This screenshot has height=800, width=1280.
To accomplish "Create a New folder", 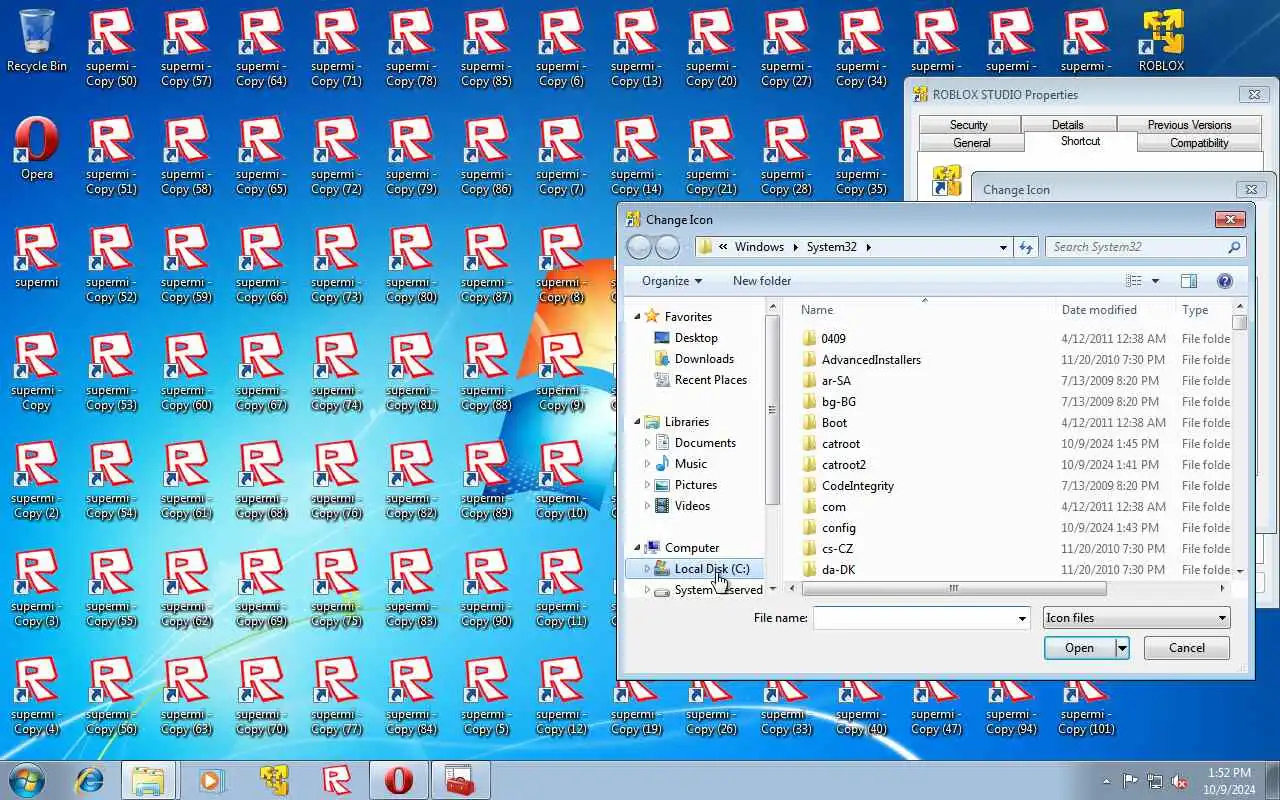I will point(762,281).
